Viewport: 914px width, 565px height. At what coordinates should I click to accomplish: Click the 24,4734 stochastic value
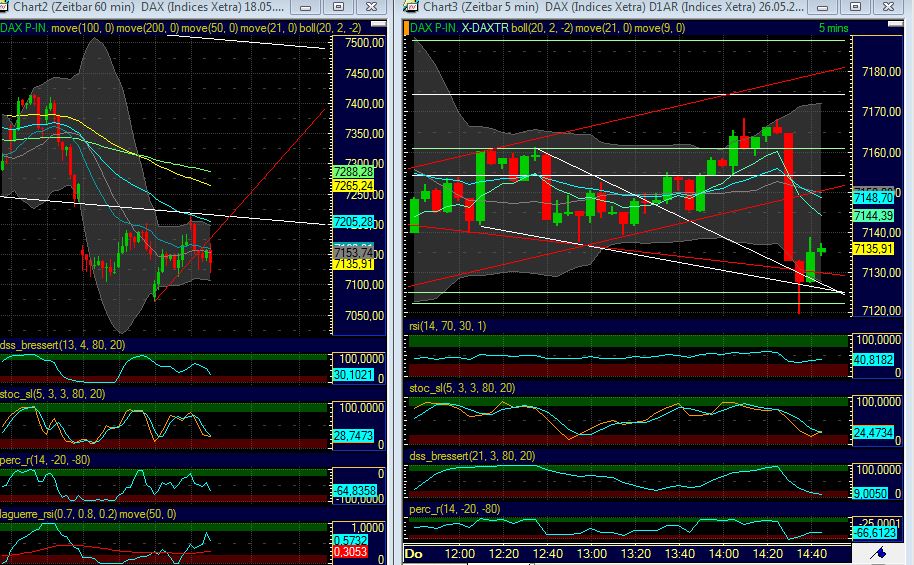tap(873, 433)
